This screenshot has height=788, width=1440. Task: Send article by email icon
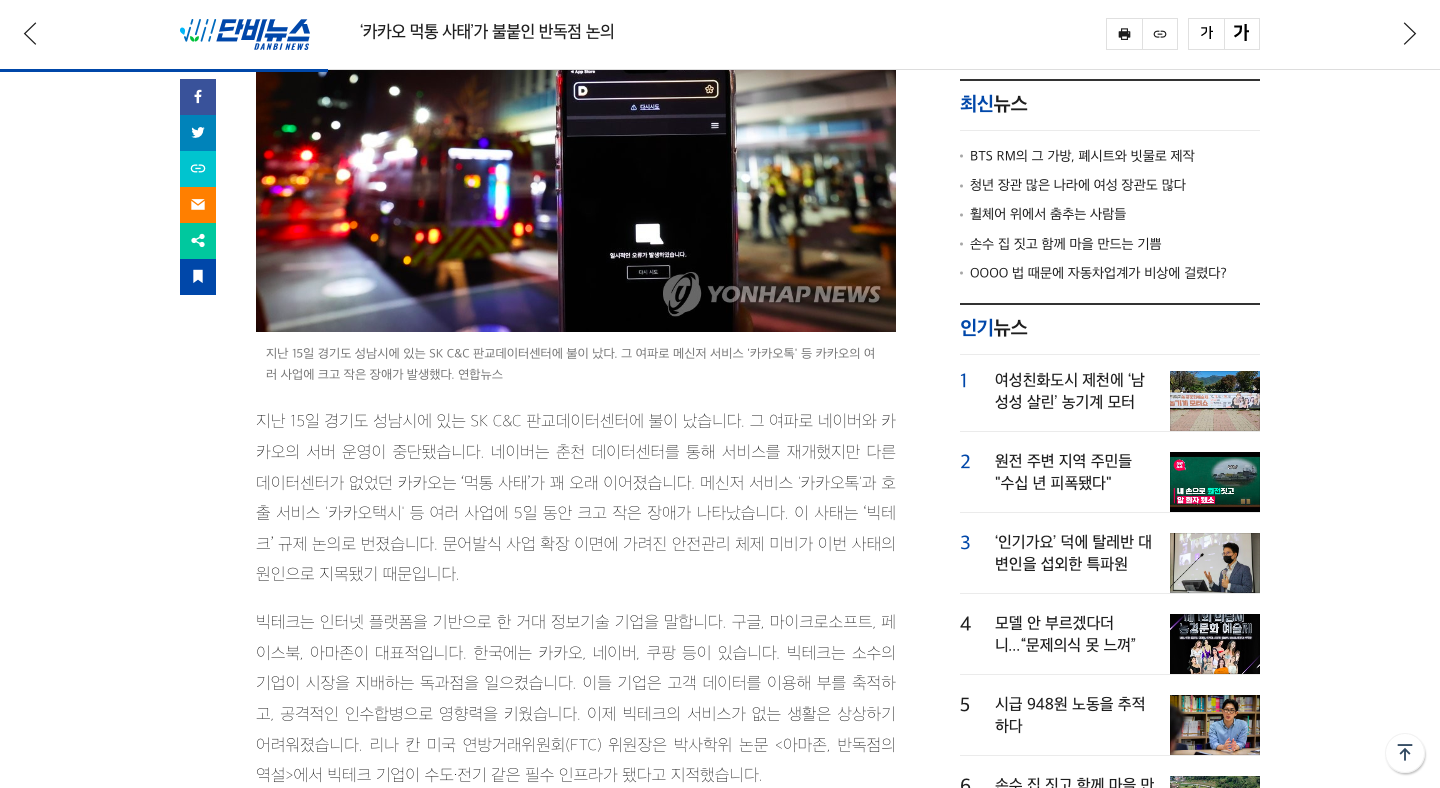pos(198,205)
